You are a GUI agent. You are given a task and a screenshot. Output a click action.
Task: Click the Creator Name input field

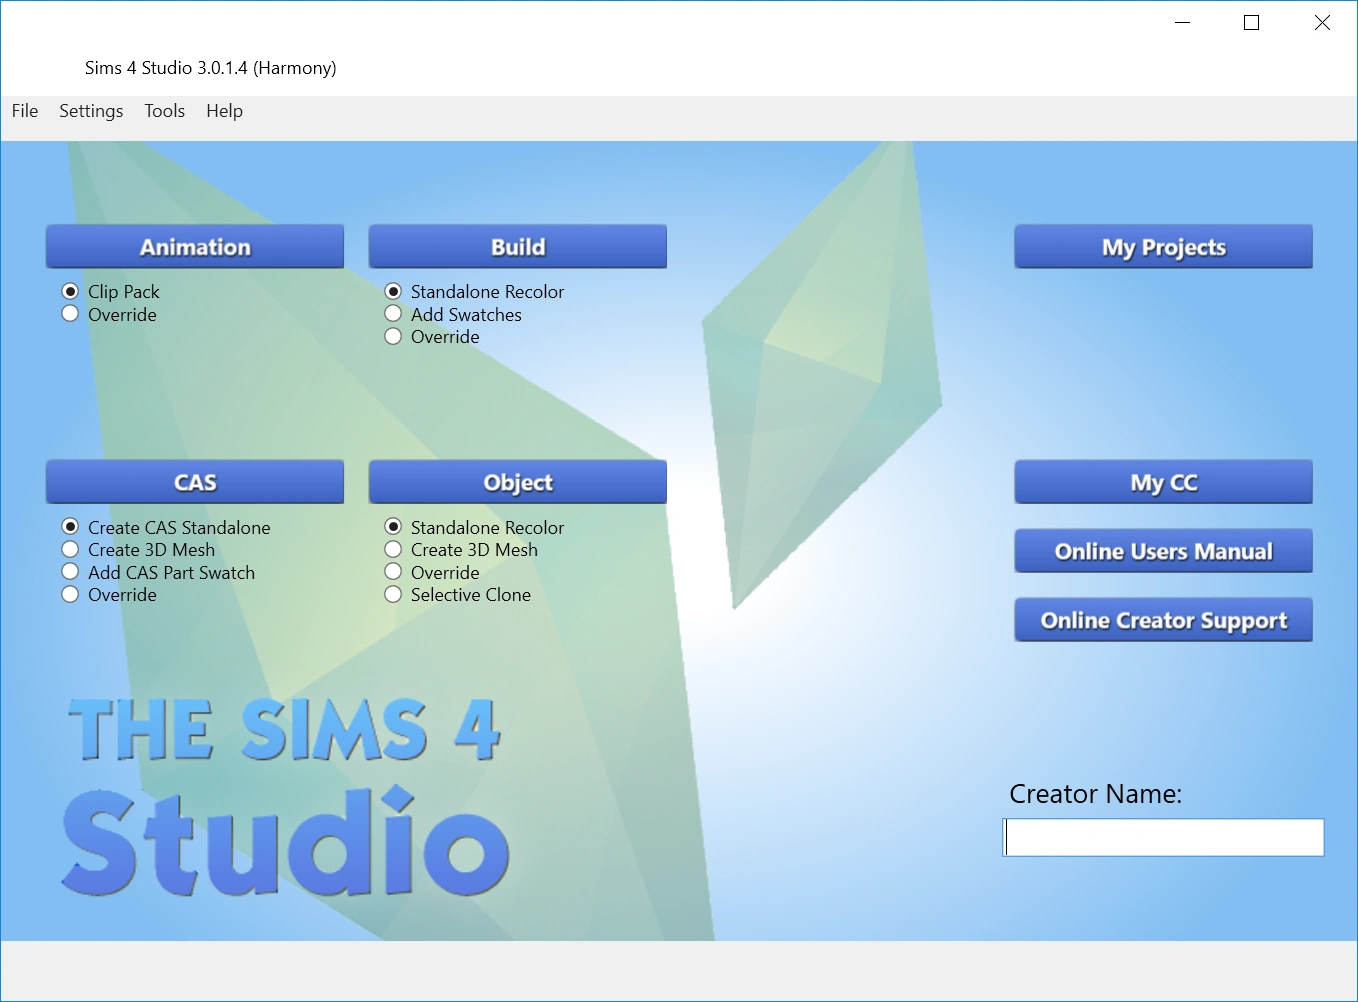1163,837
